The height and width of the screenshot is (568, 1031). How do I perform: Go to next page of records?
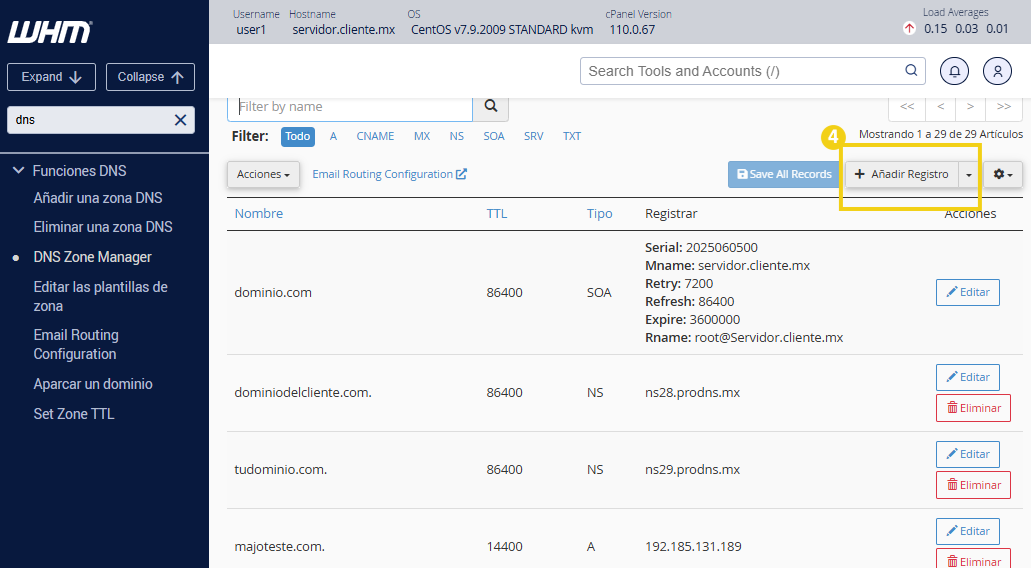(971, 106)
